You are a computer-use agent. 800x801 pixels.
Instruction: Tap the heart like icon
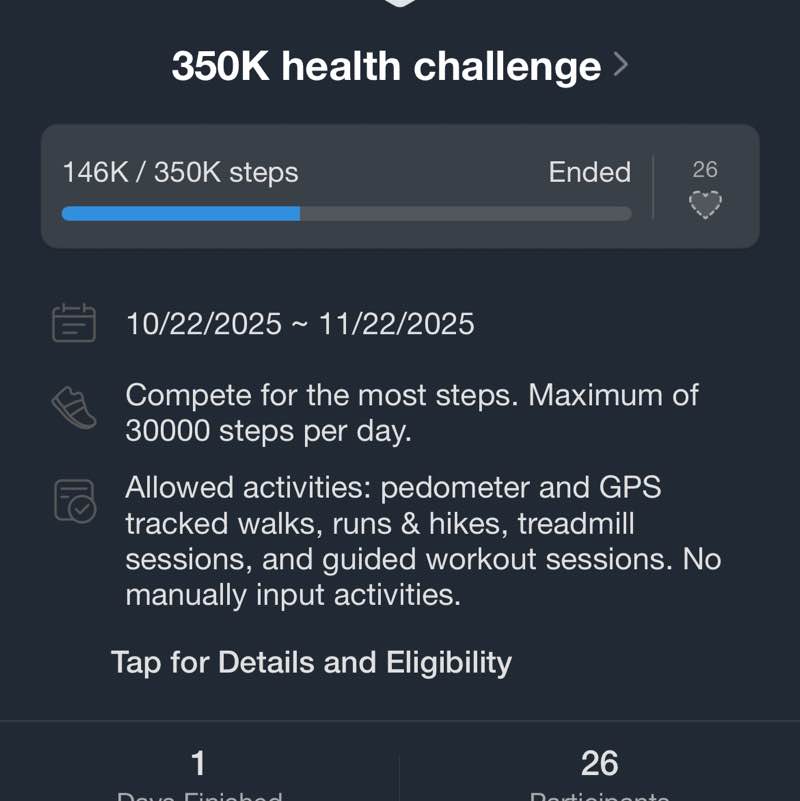tap(705, 205)
